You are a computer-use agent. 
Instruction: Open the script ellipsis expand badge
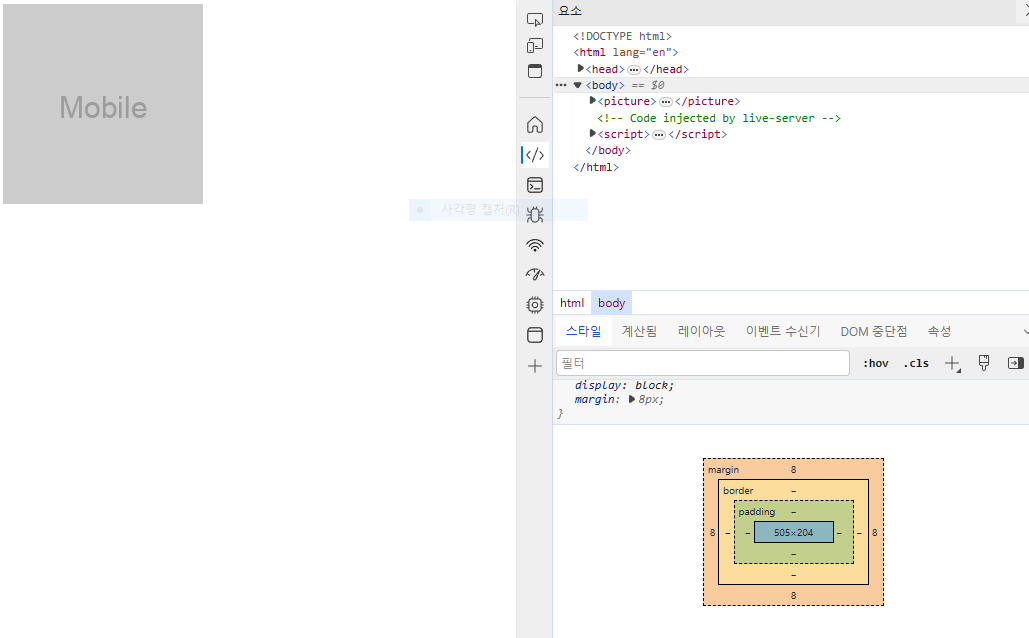[x=659, y=135]
